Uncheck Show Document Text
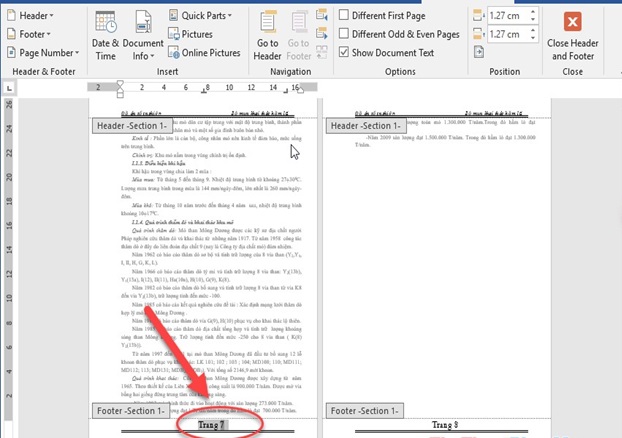The image size is (622, 438). coord(386,53)
